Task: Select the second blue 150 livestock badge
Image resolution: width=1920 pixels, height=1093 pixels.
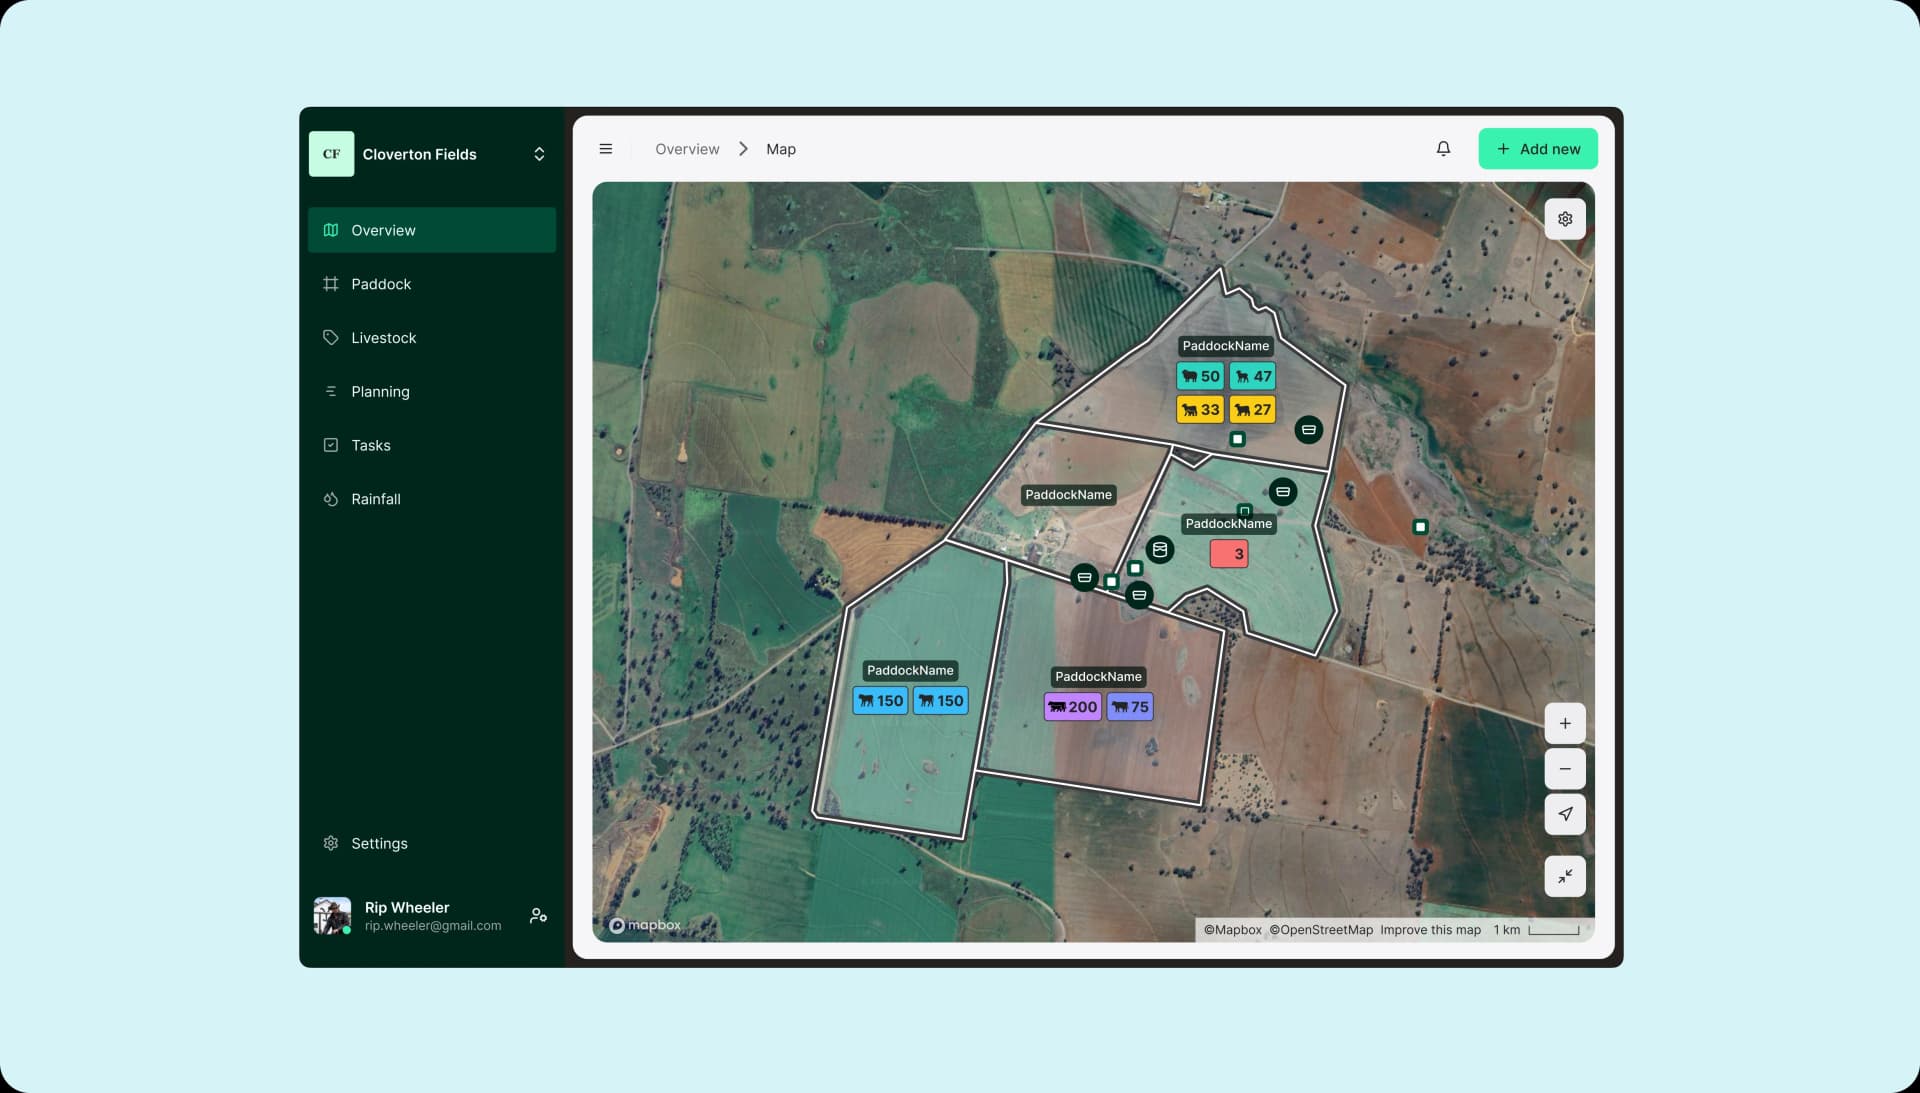Action: pyautogui.click(x=940, y=701)
